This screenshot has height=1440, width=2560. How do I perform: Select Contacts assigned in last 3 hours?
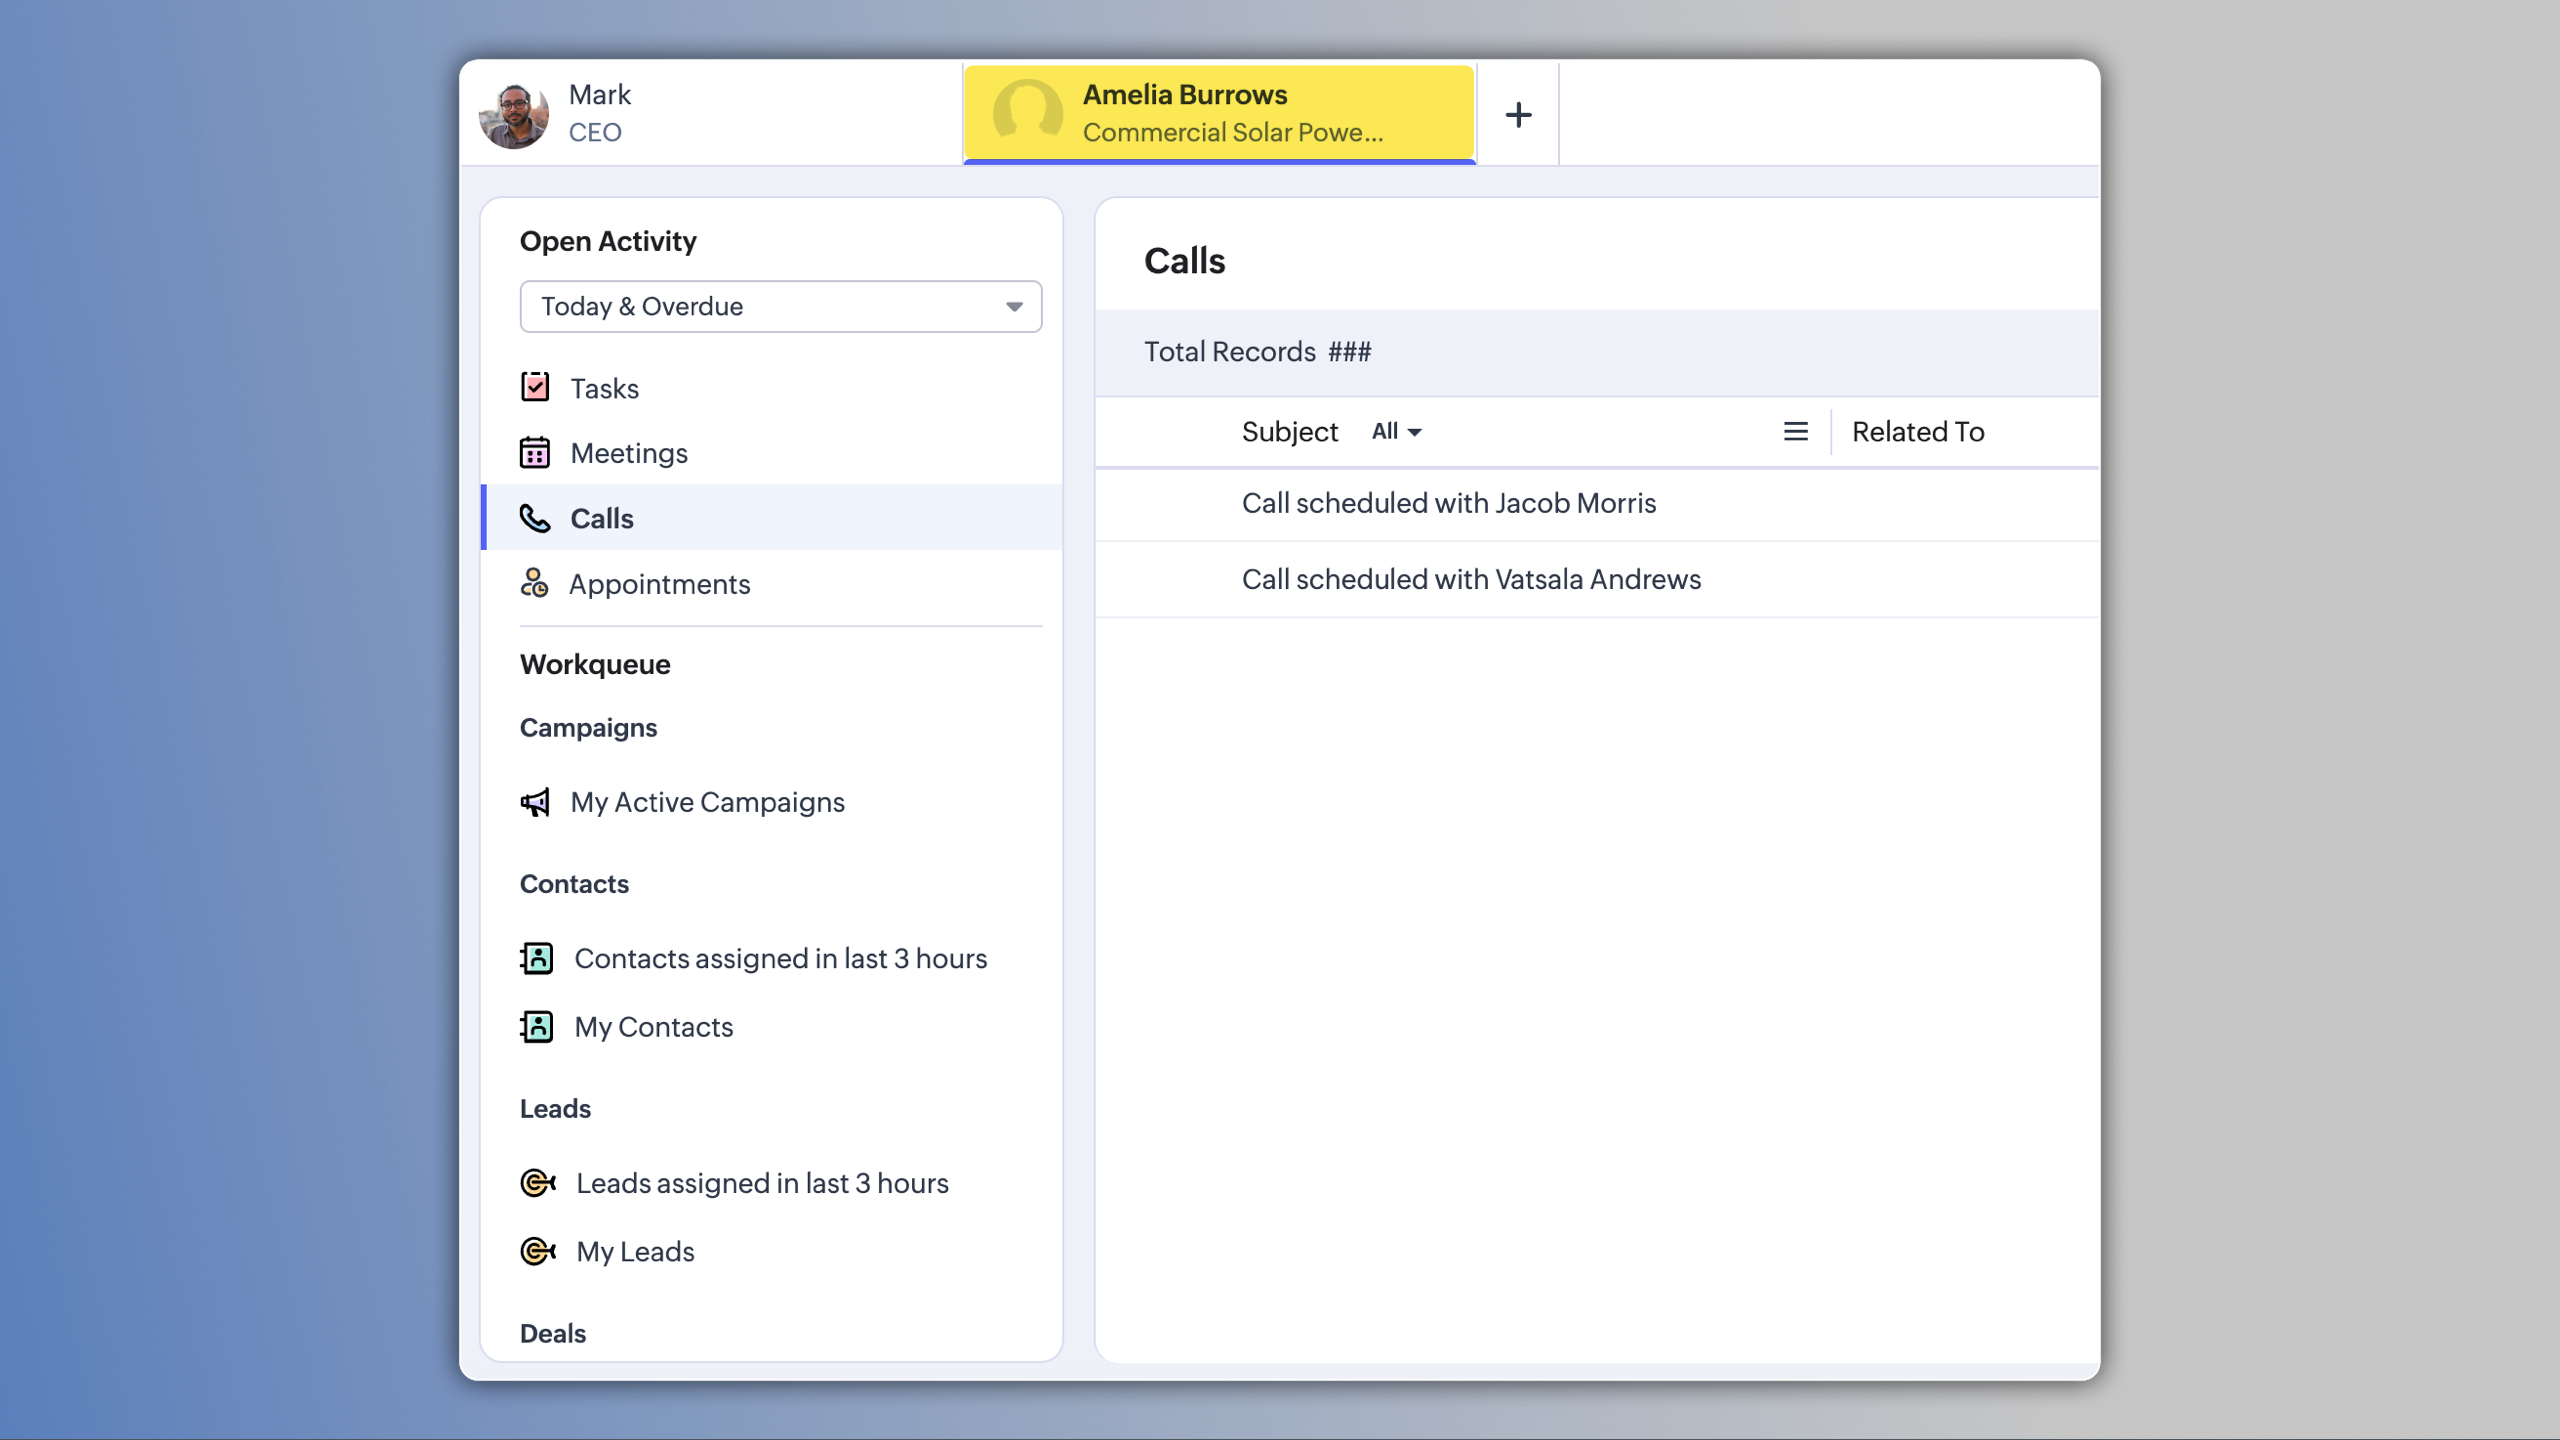coord(780,958)
